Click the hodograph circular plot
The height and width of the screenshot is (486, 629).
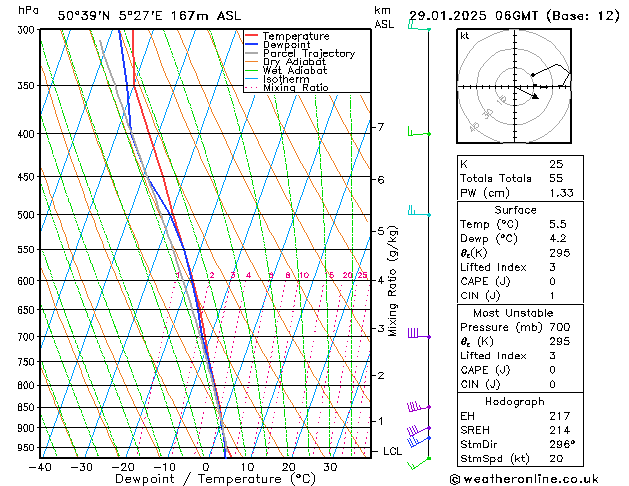point(516,87)
